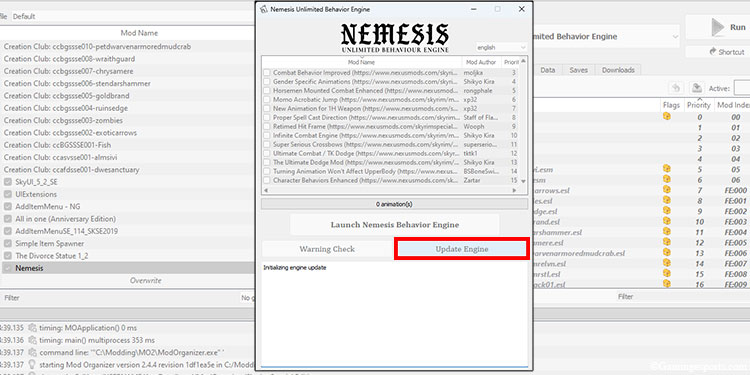The image size is (750, 375).
Task: Click the Warning Check button
Action: 327,249
